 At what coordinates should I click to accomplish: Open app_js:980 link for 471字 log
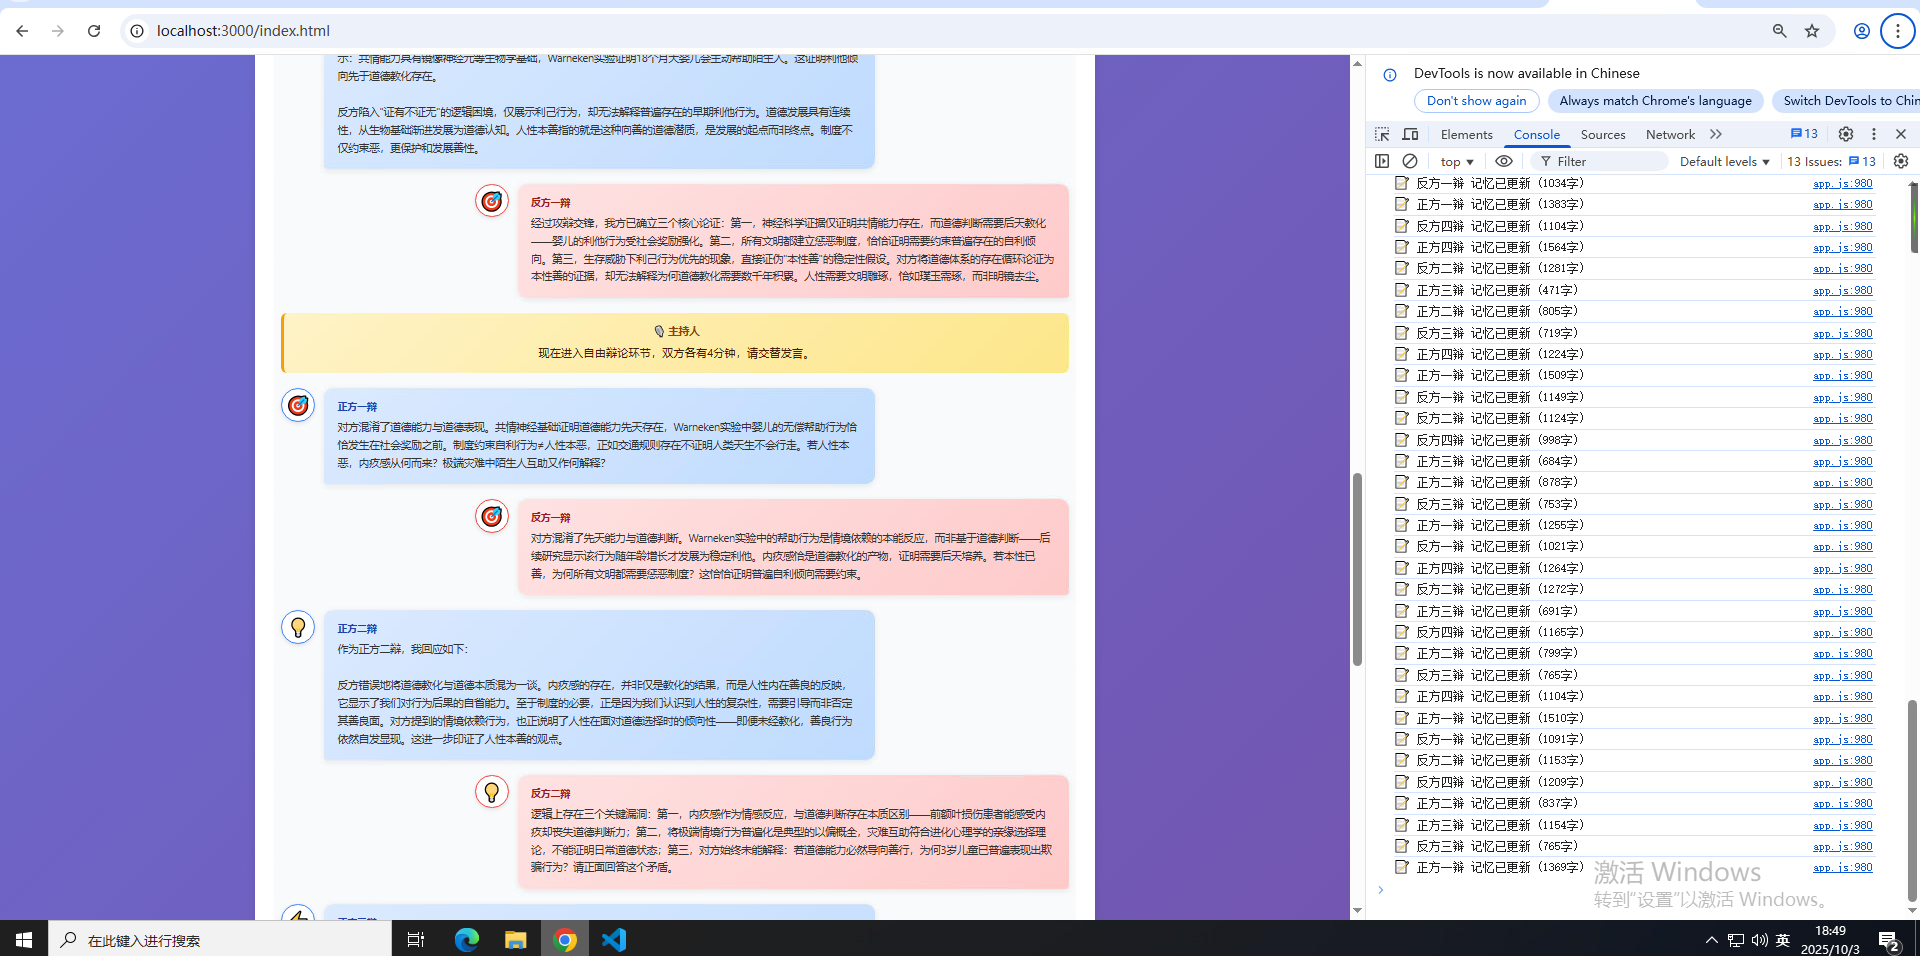click(1842, 290)
